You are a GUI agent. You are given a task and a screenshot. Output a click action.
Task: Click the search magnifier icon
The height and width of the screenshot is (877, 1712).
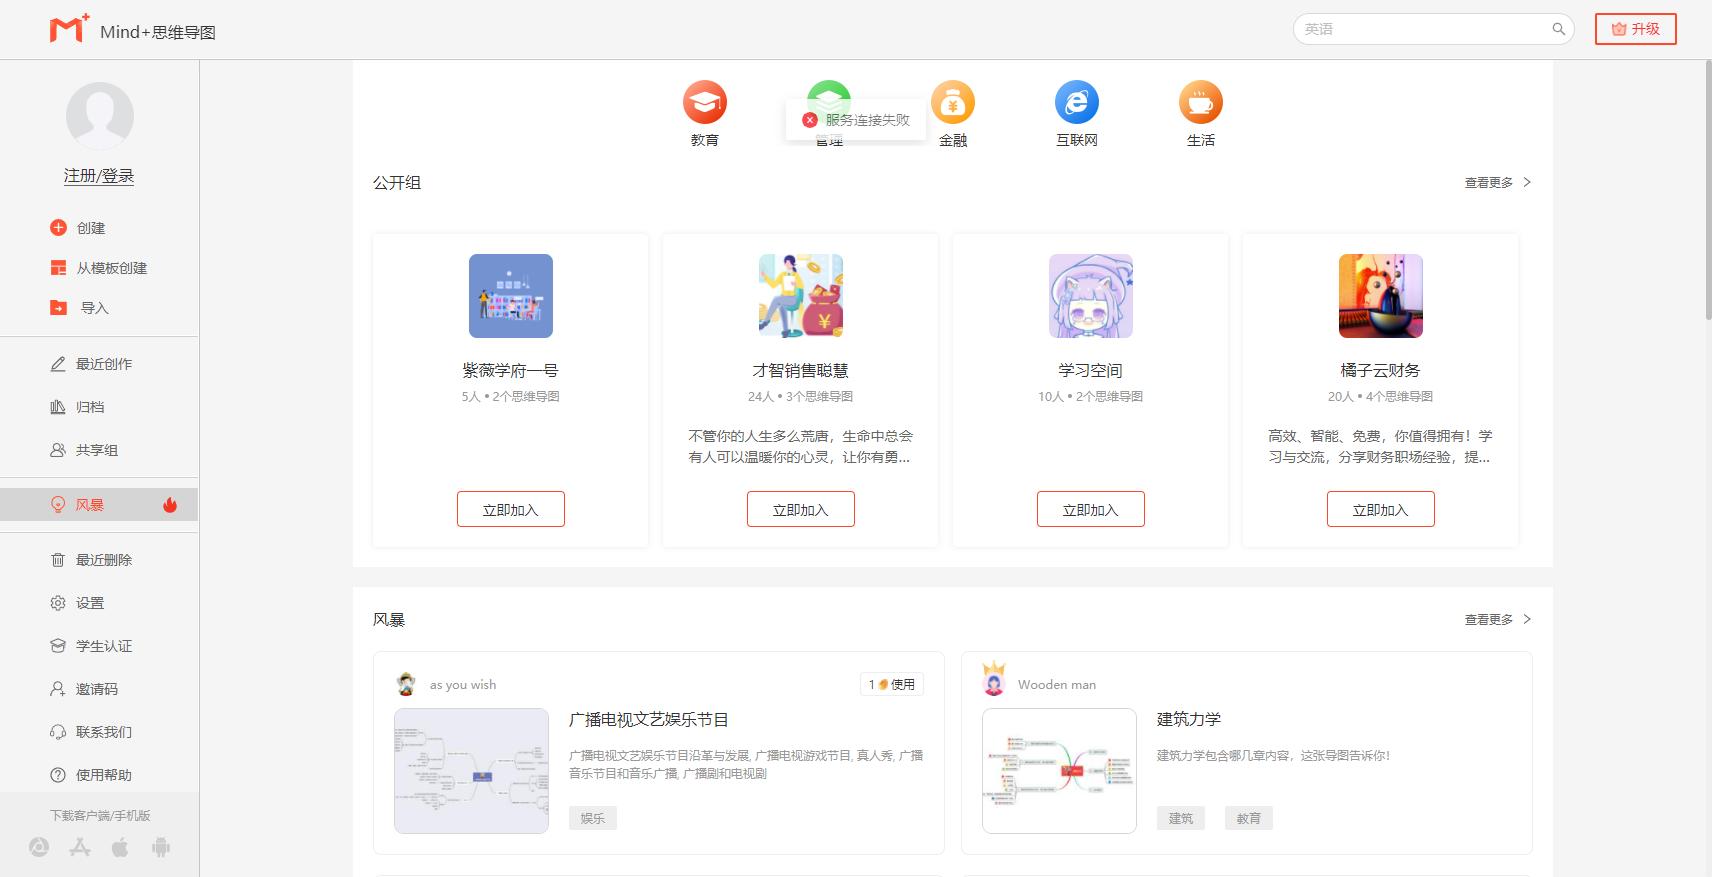click(1558, 29)
